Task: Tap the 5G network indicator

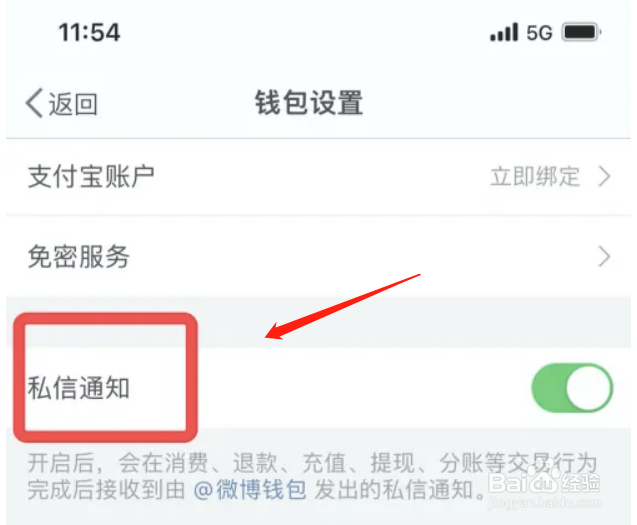Action: tap(540, 33)
